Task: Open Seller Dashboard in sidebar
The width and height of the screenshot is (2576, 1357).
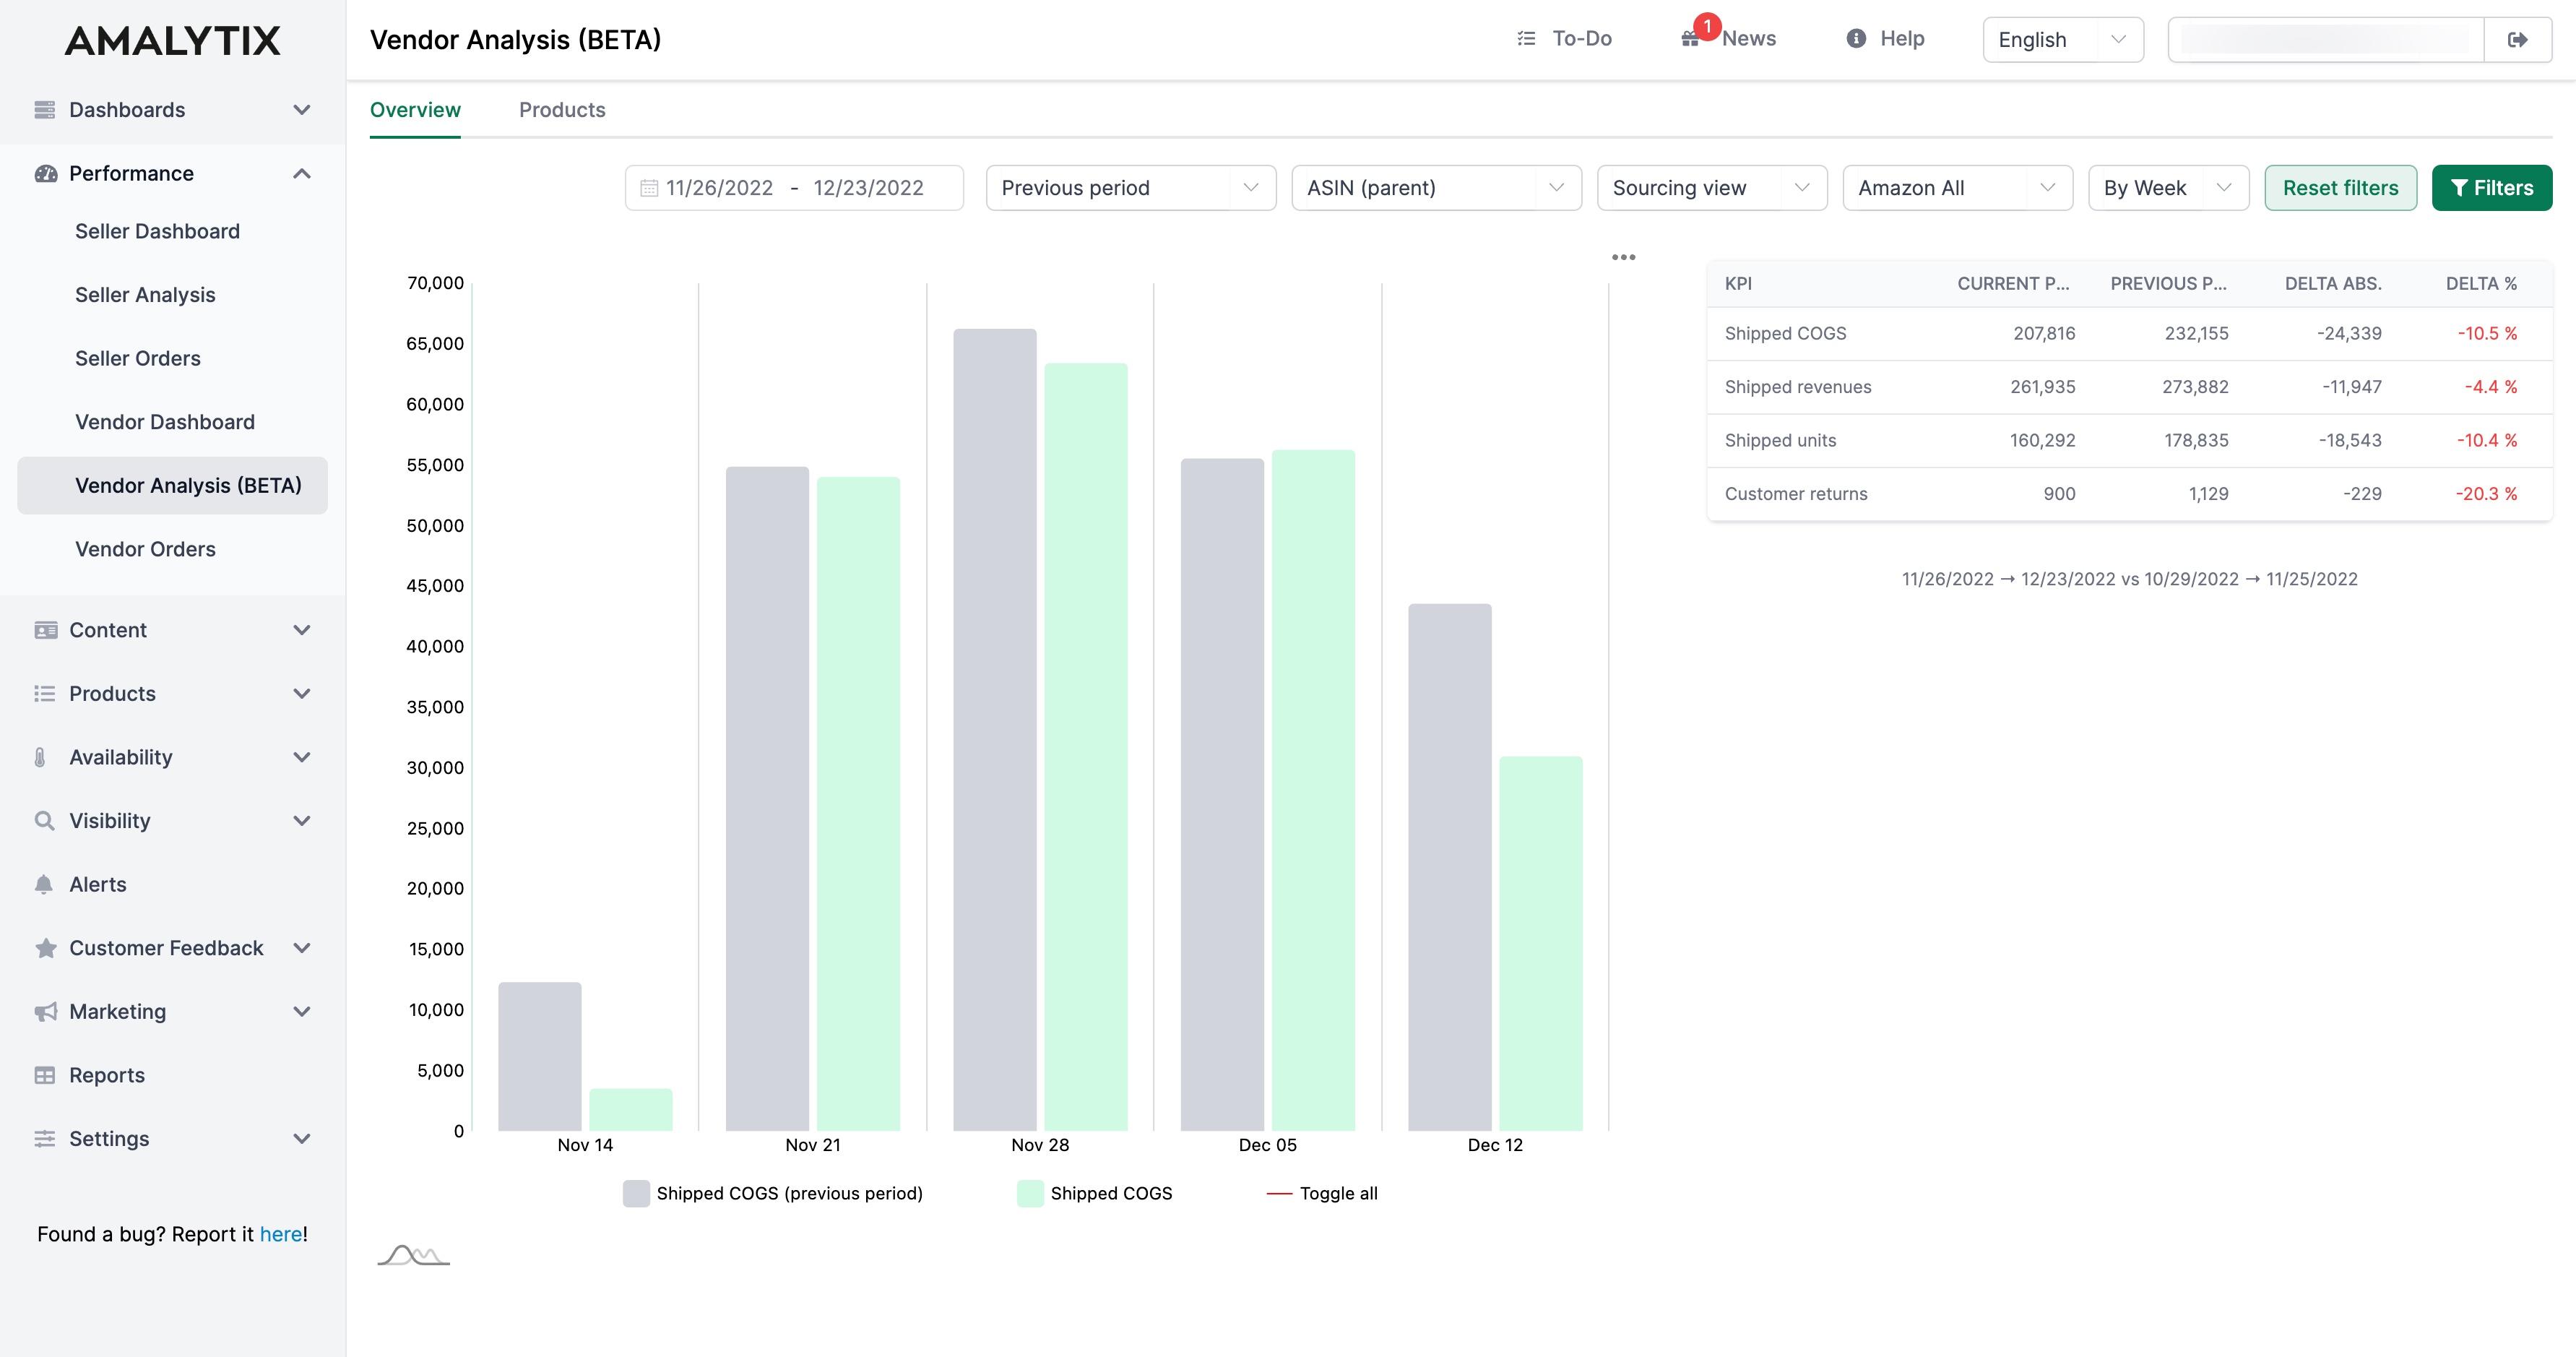Action: 158,232
